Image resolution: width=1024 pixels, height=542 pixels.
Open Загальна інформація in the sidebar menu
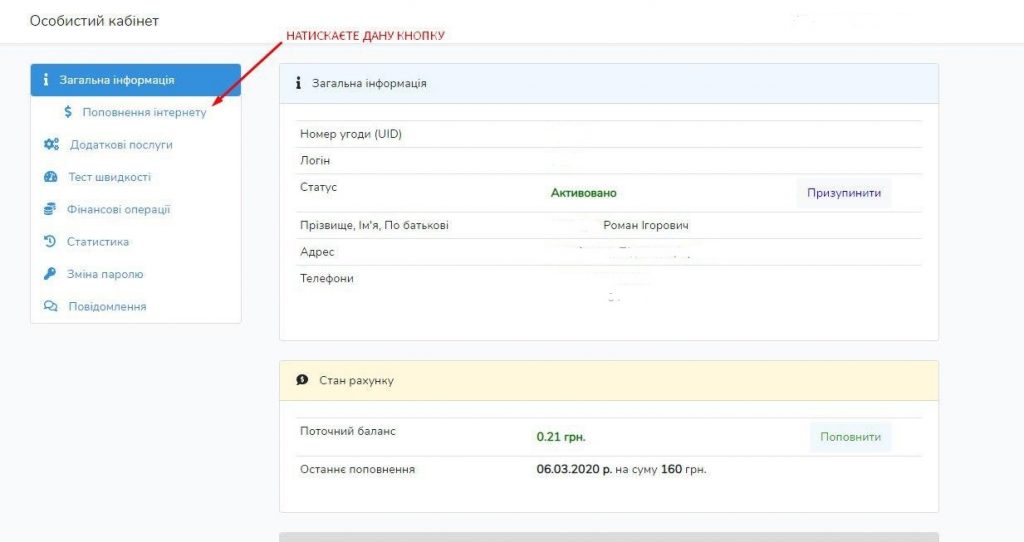(136, 80)
